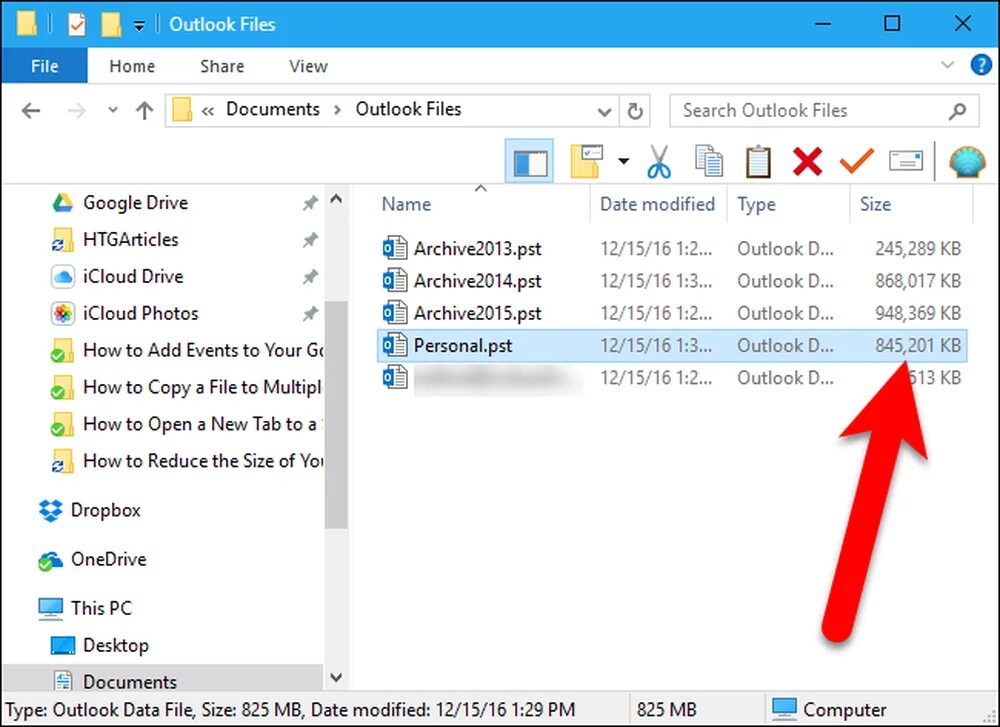1000x727 pixels.
Task: Click the search magnifier icon
Action: (x=957, y=112)
